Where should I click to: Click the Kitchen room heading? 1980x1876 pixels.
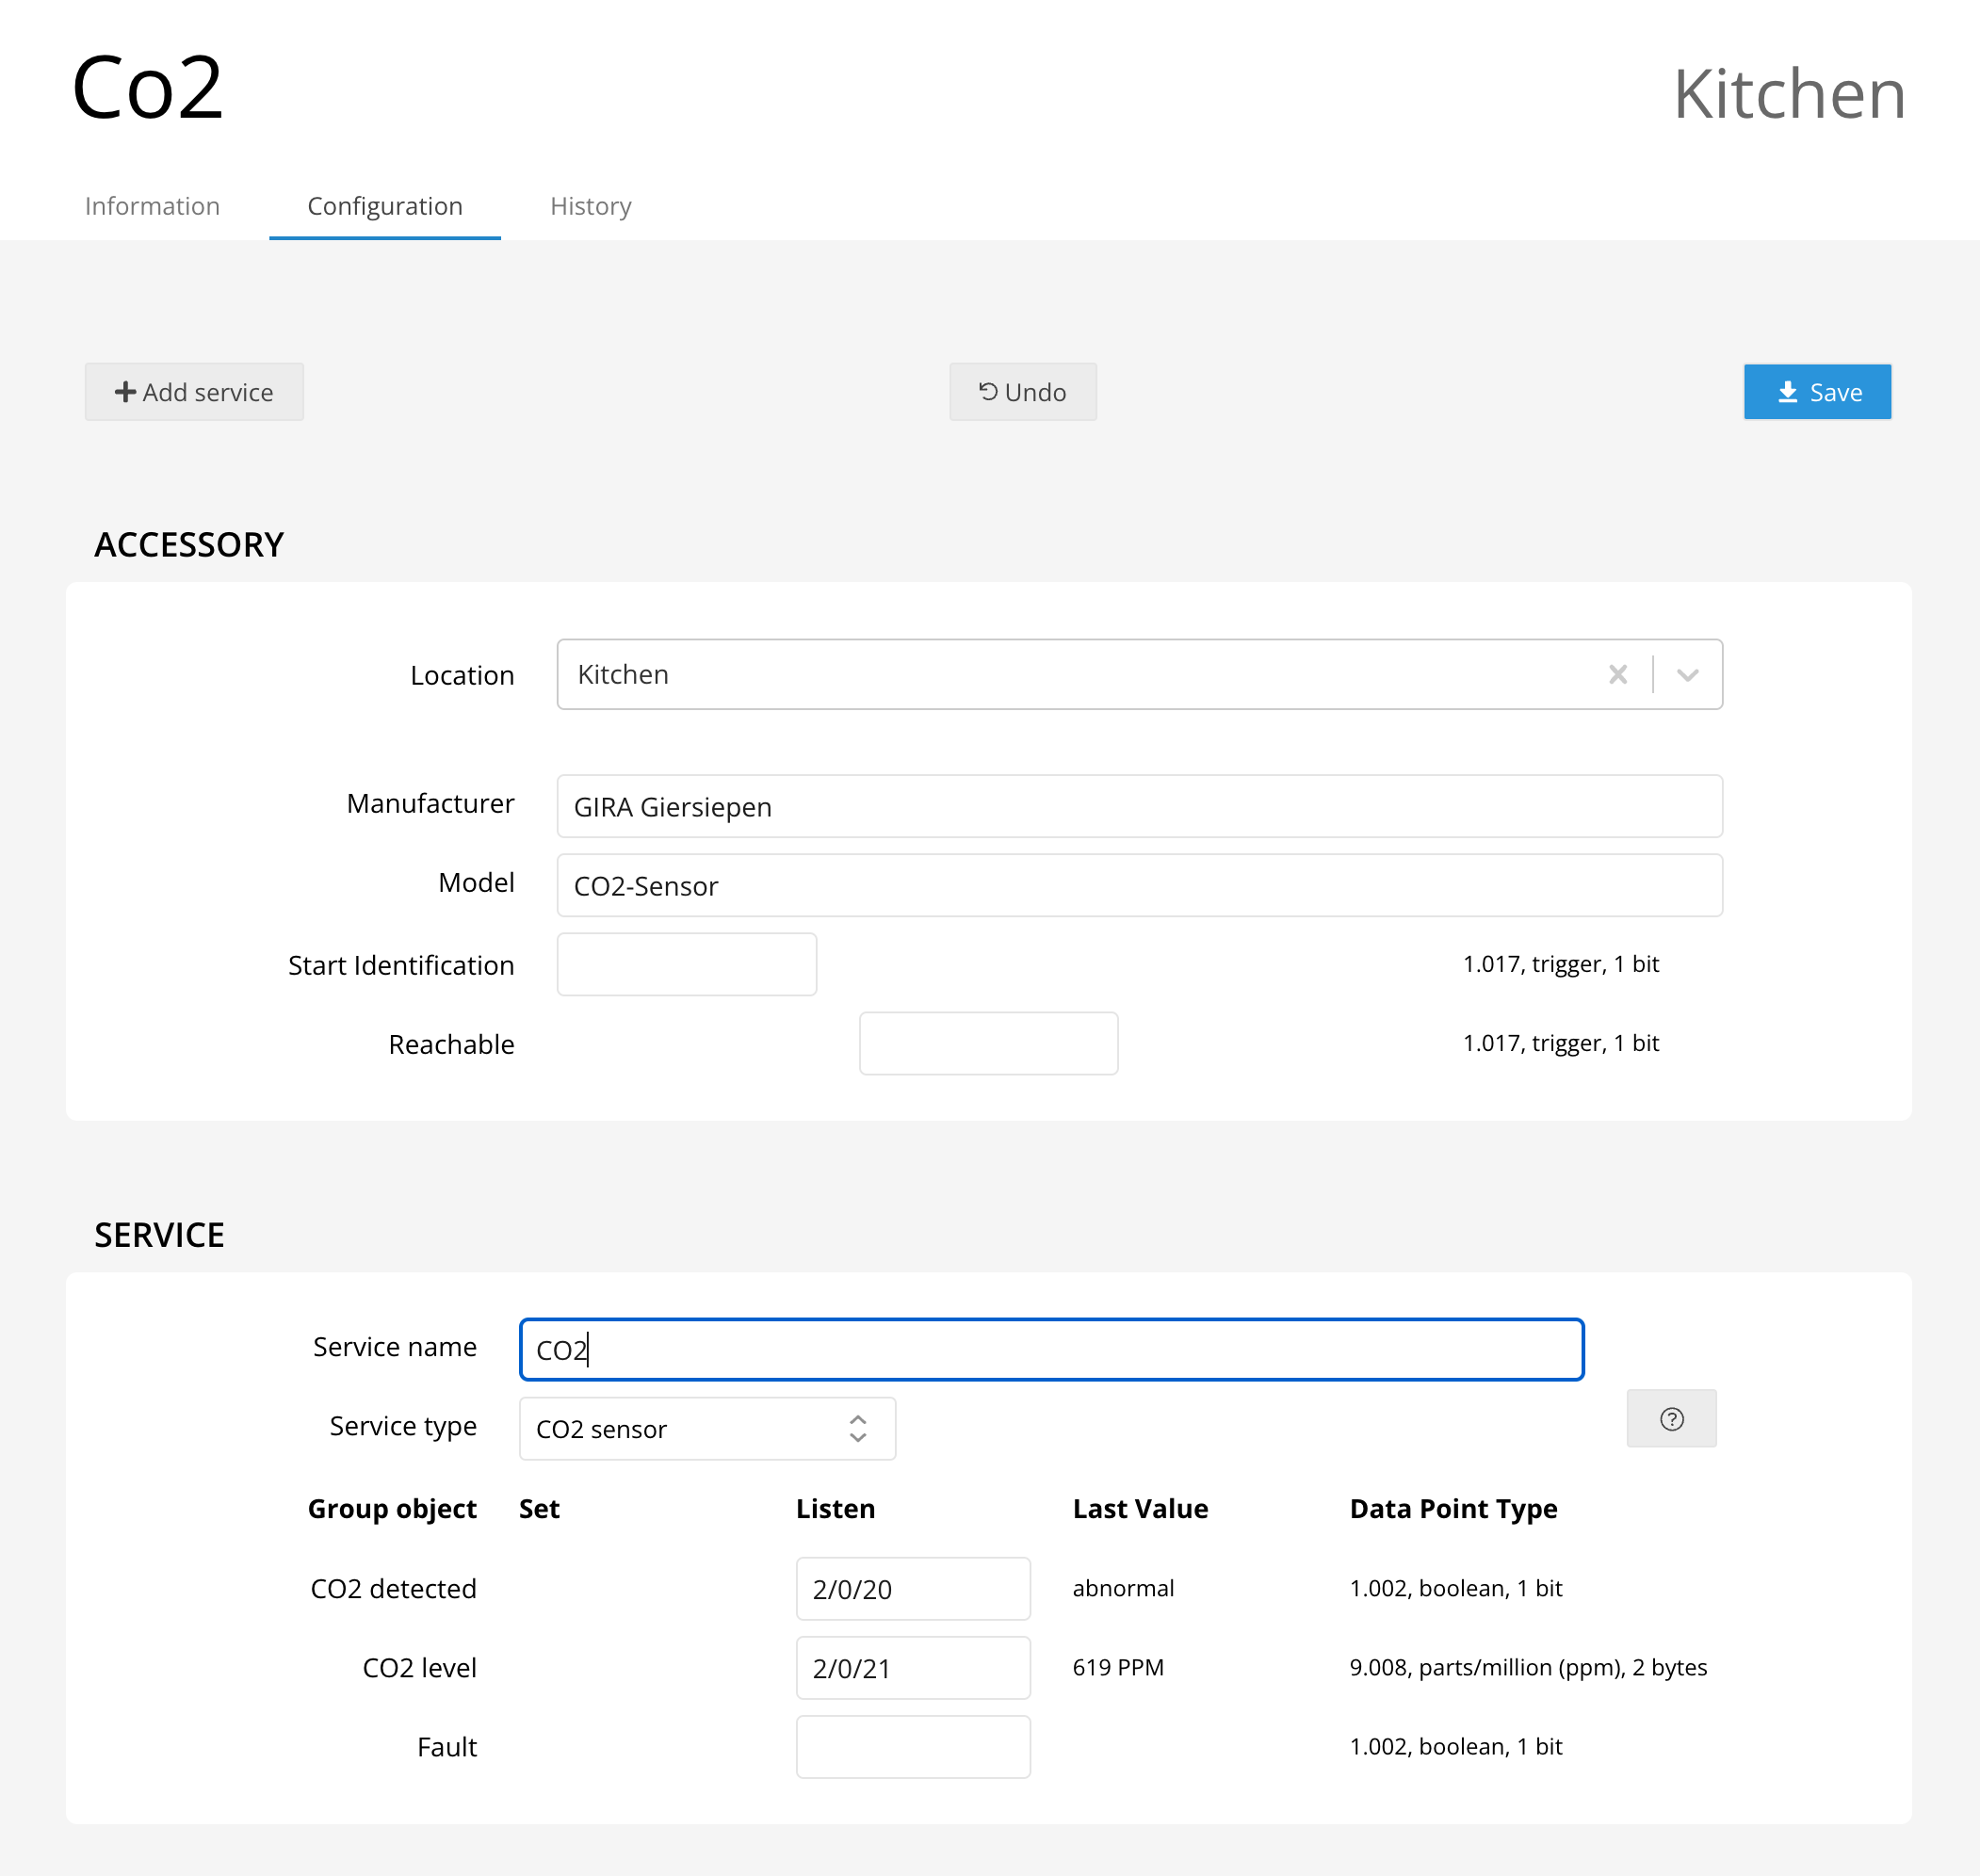click(1788, 94)
